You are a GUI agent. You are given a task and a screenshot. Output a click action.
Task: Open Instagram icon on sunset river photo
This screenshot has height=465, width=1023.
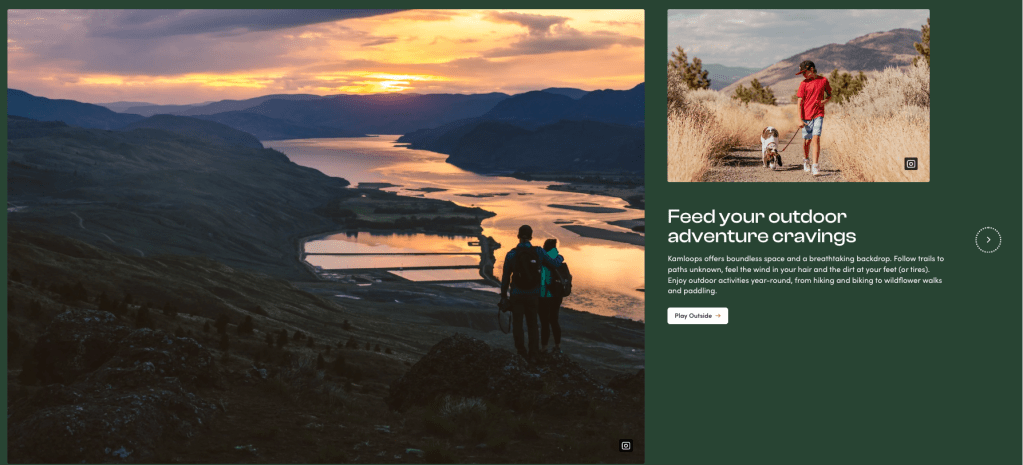pos(626,445)
